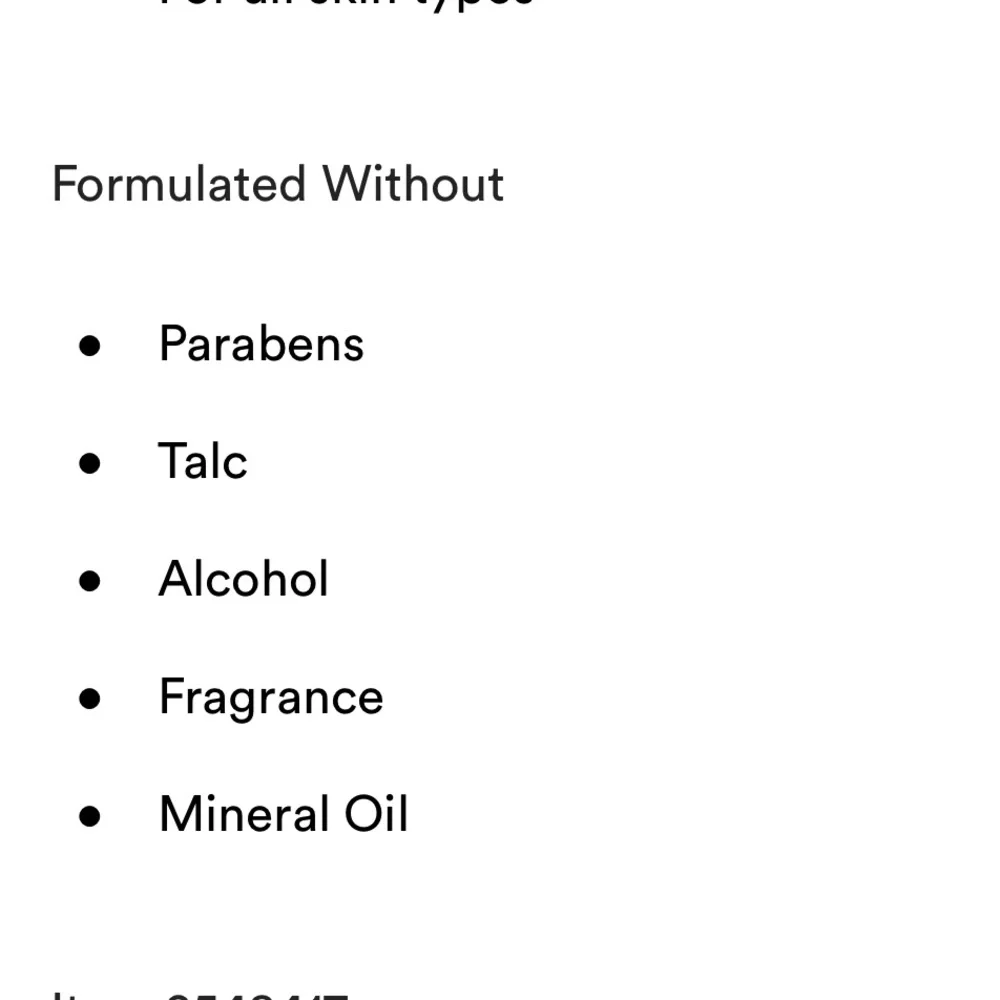Click the bullet preceding Fragrance
This screenshot has width=1000, height=1000.
coord(89,698)
